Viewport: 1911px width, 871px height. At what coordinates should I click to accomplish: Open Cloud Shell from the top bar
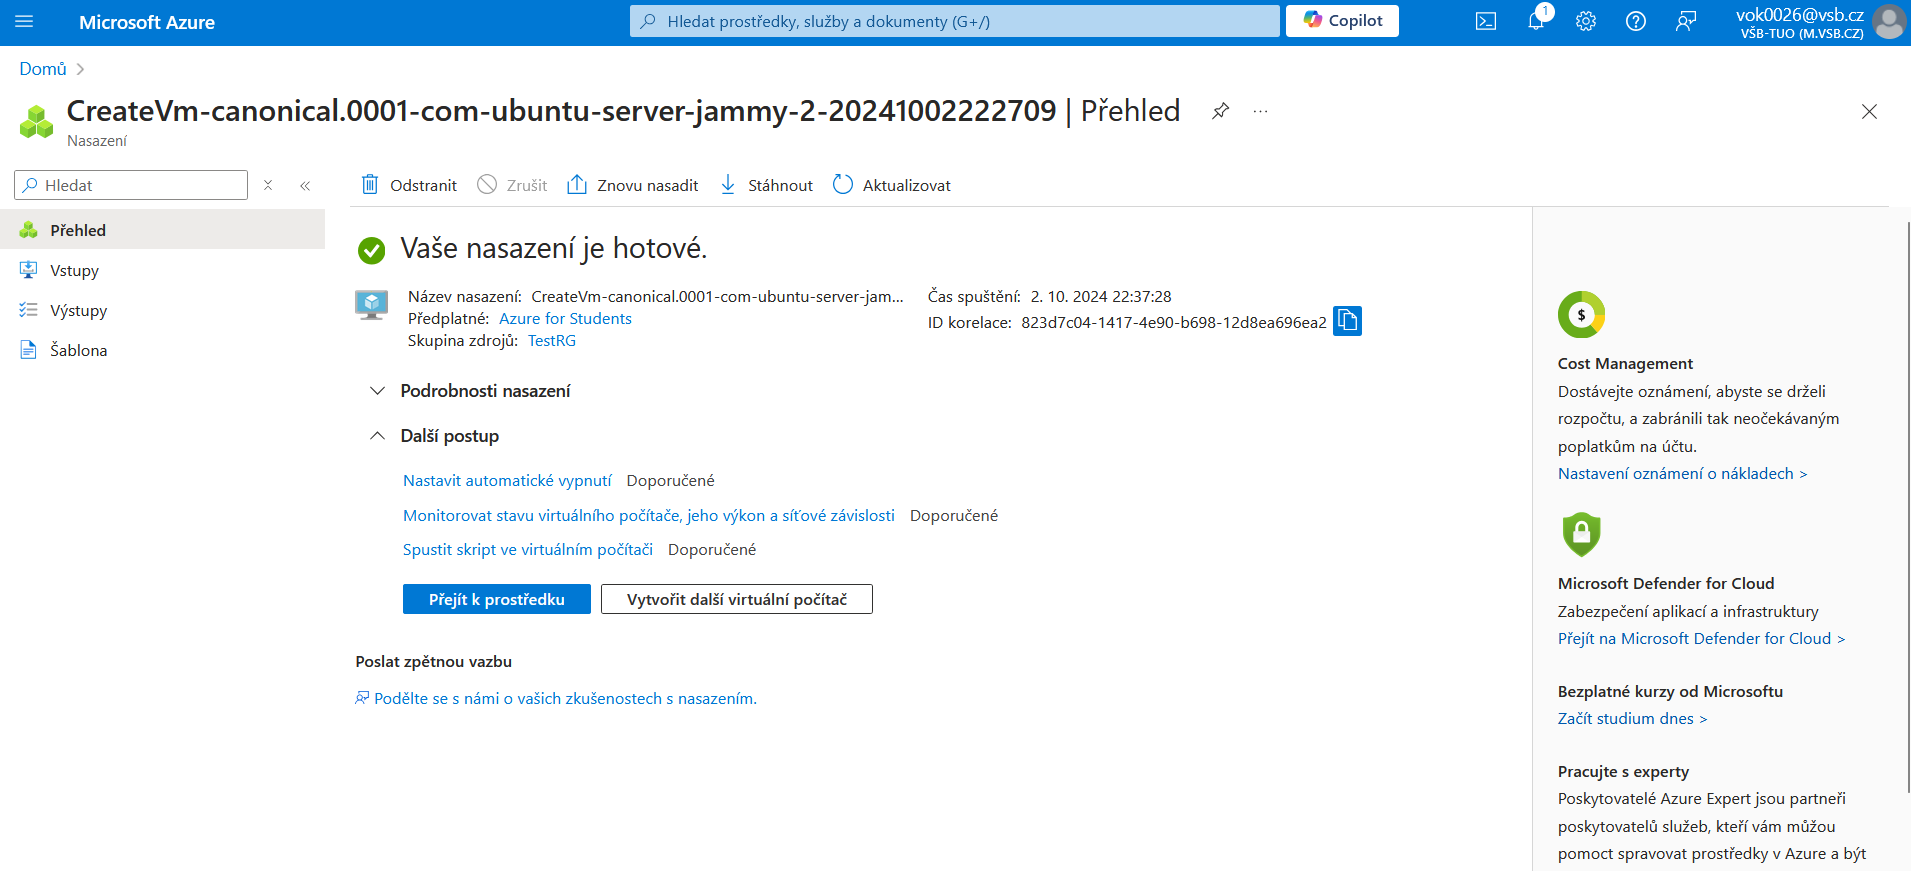[1486, 21]
